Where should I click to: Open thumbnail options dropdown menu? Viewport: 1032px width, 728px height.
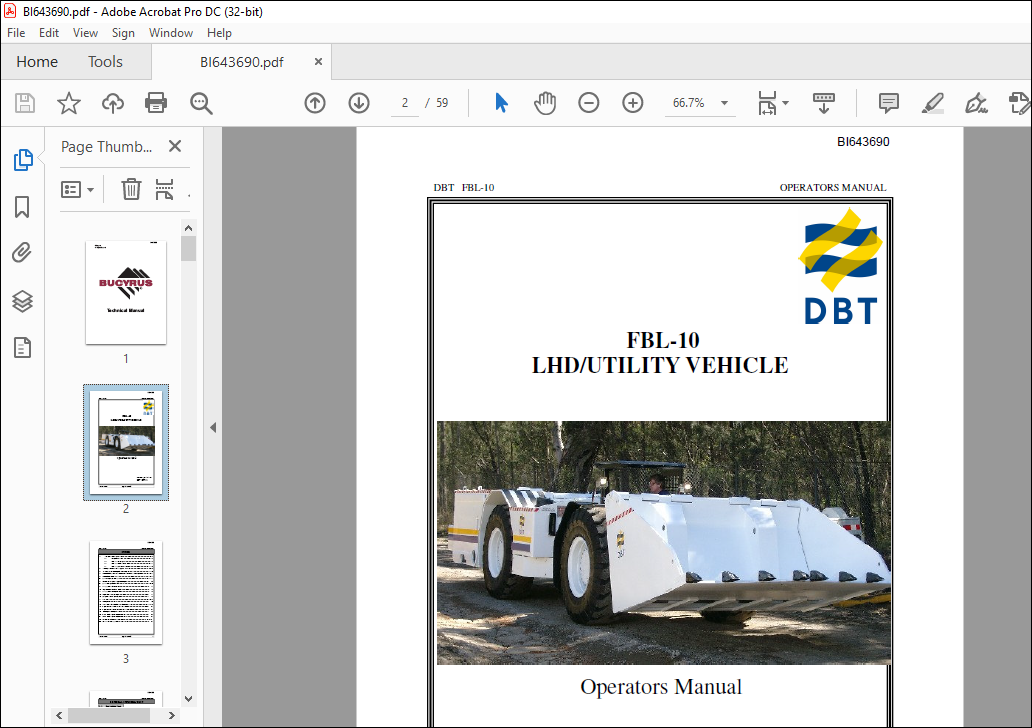pyautogui.click(x=78, y=190)
